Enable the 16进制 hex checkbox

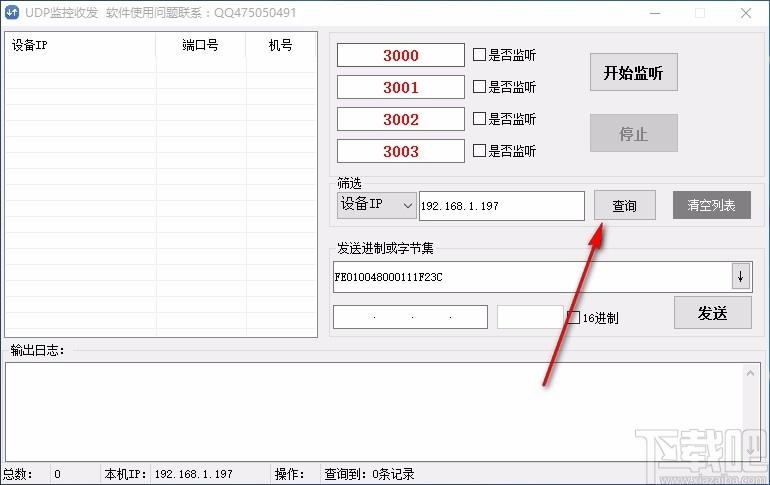coord(574,318)
